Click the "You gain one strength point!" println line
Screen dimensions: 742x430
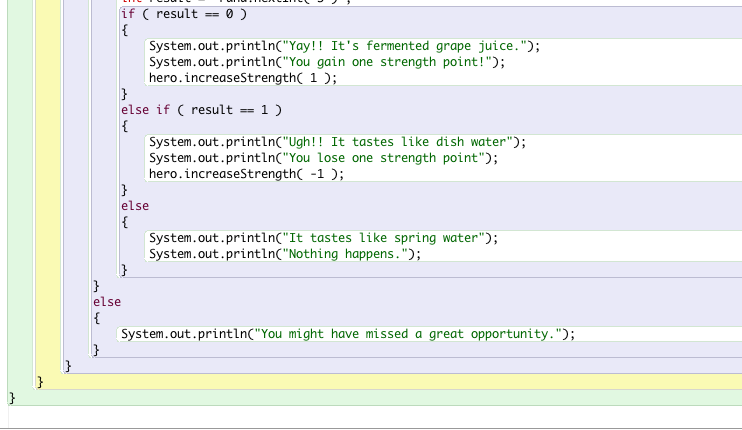click(327, 62)
